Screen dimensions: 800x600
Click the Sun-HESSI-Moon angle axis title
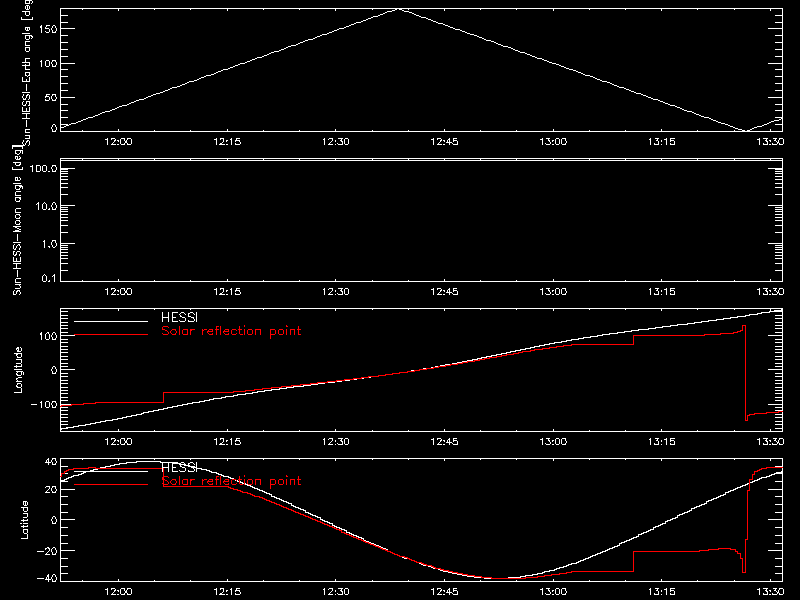click(17, 220)
